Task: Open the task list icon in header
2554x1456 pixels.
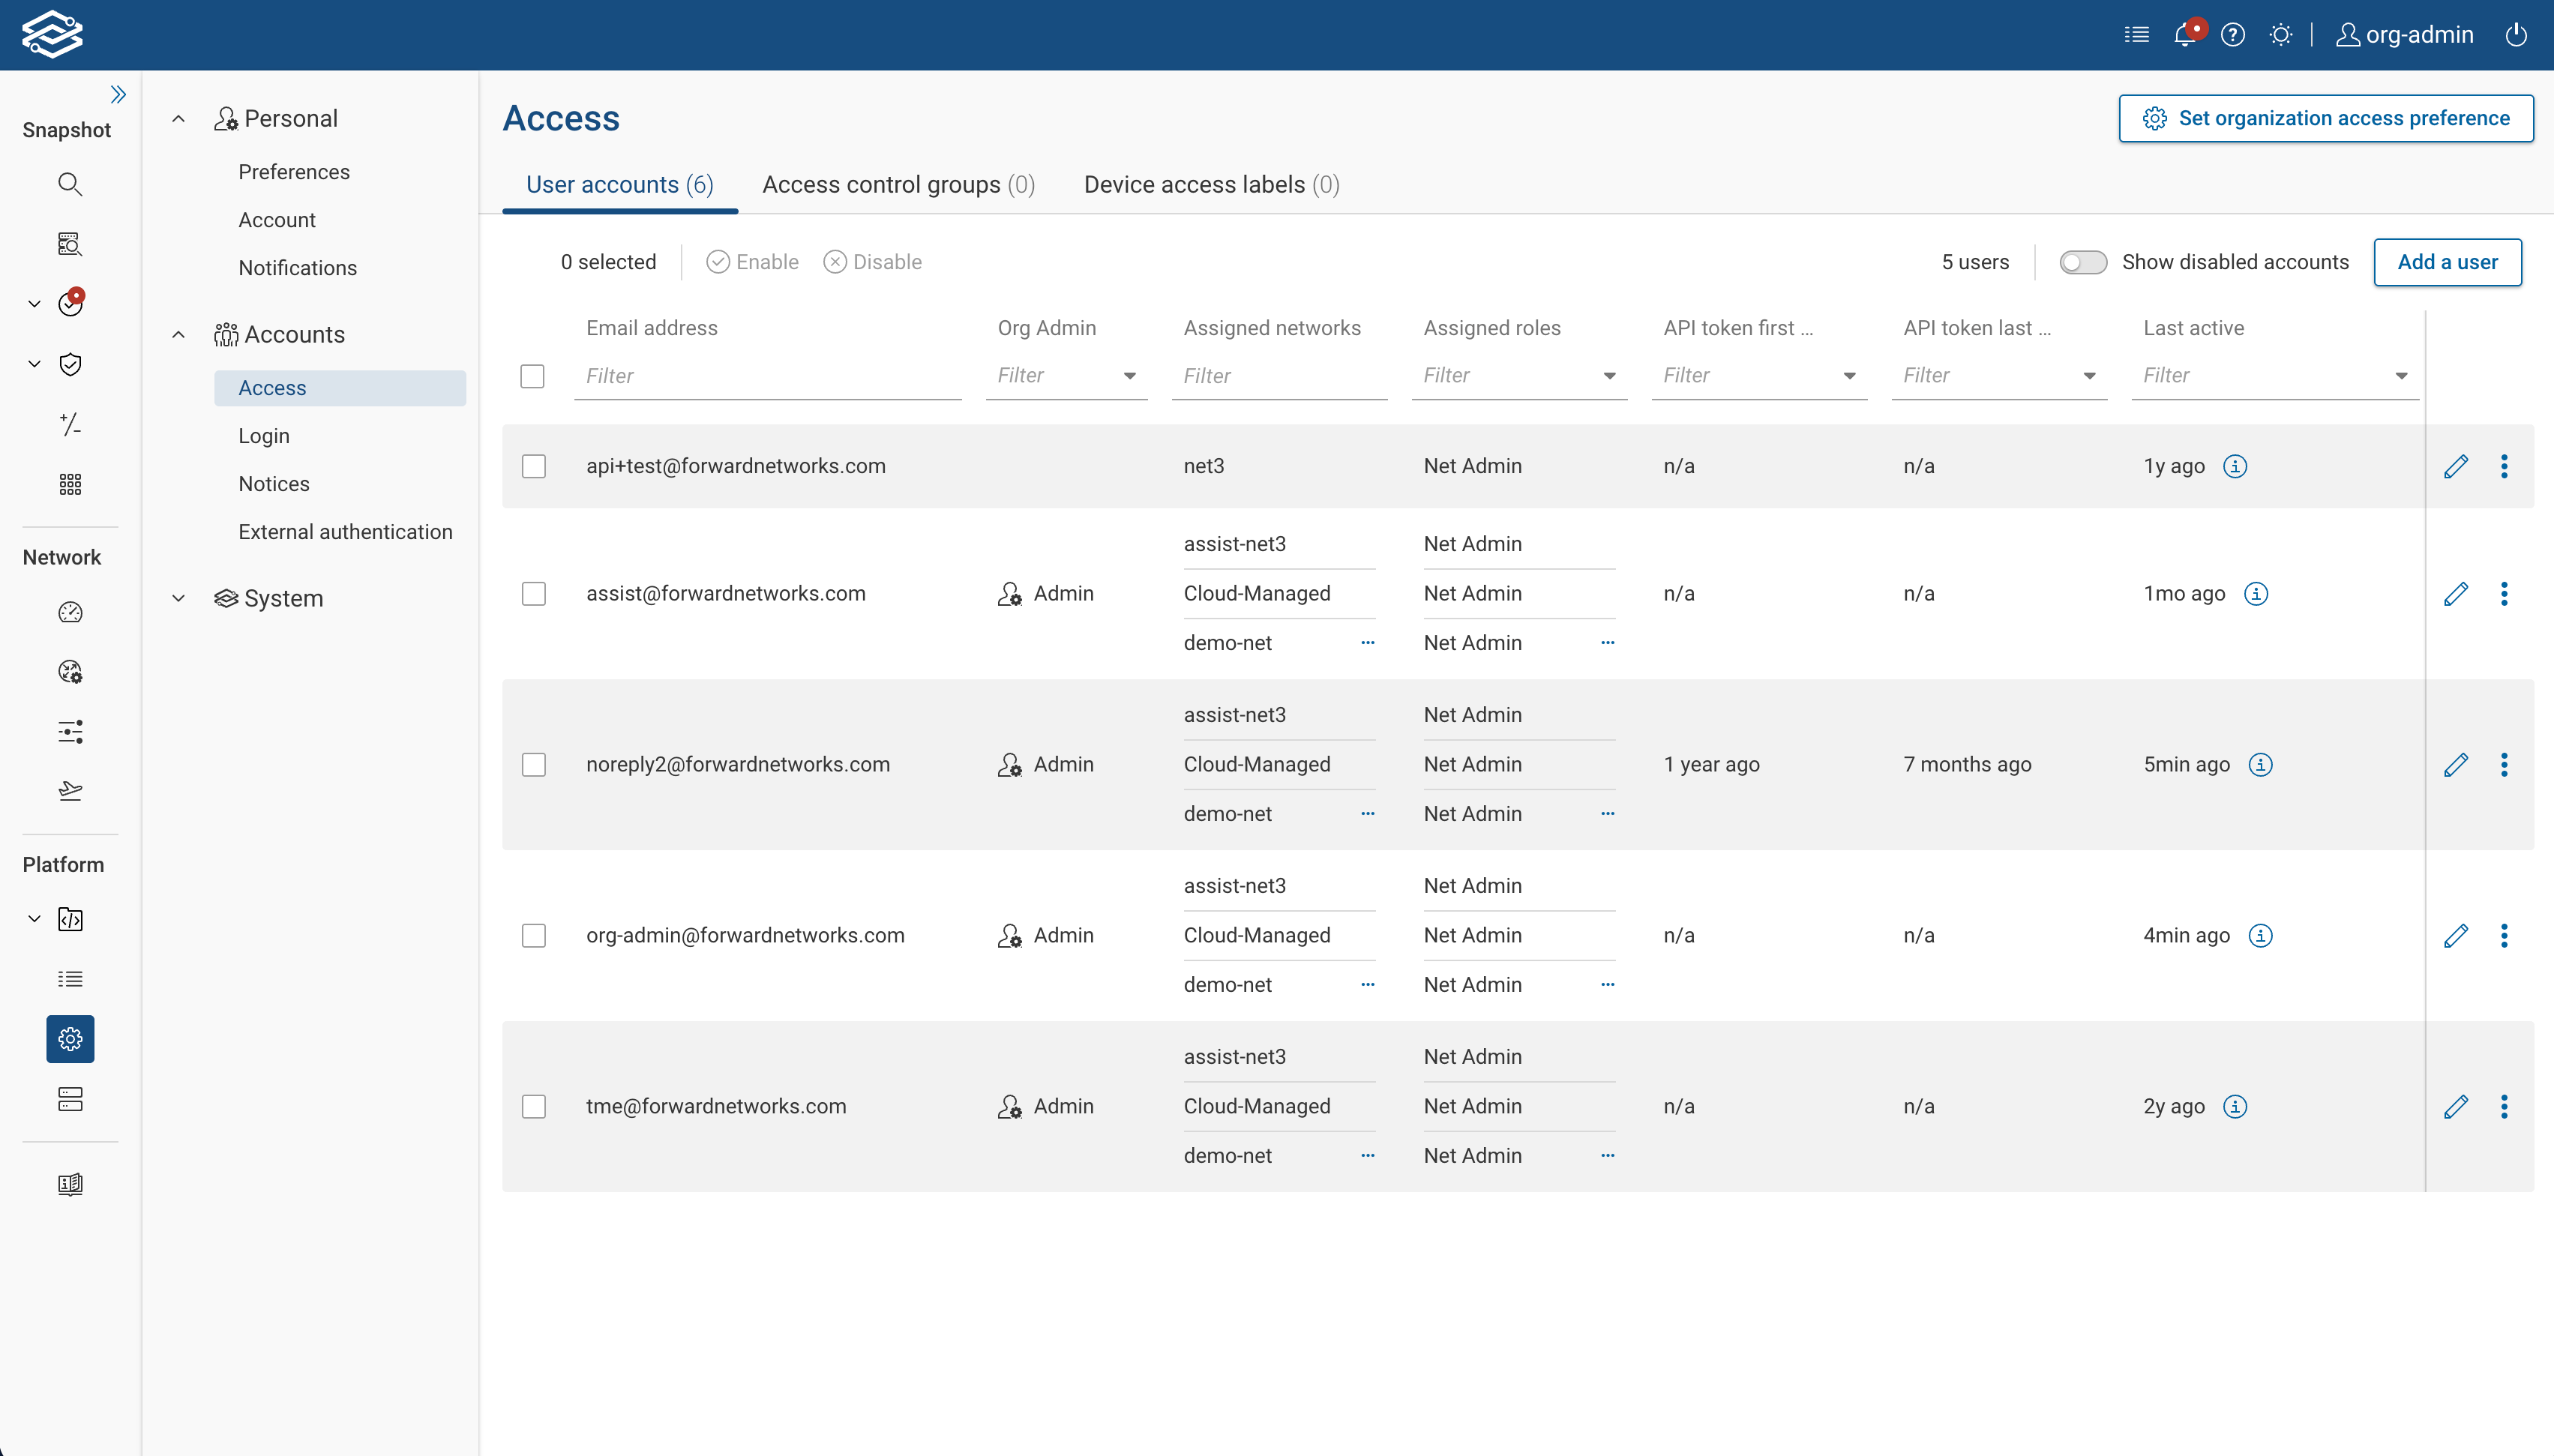Action: point(2137,35)
